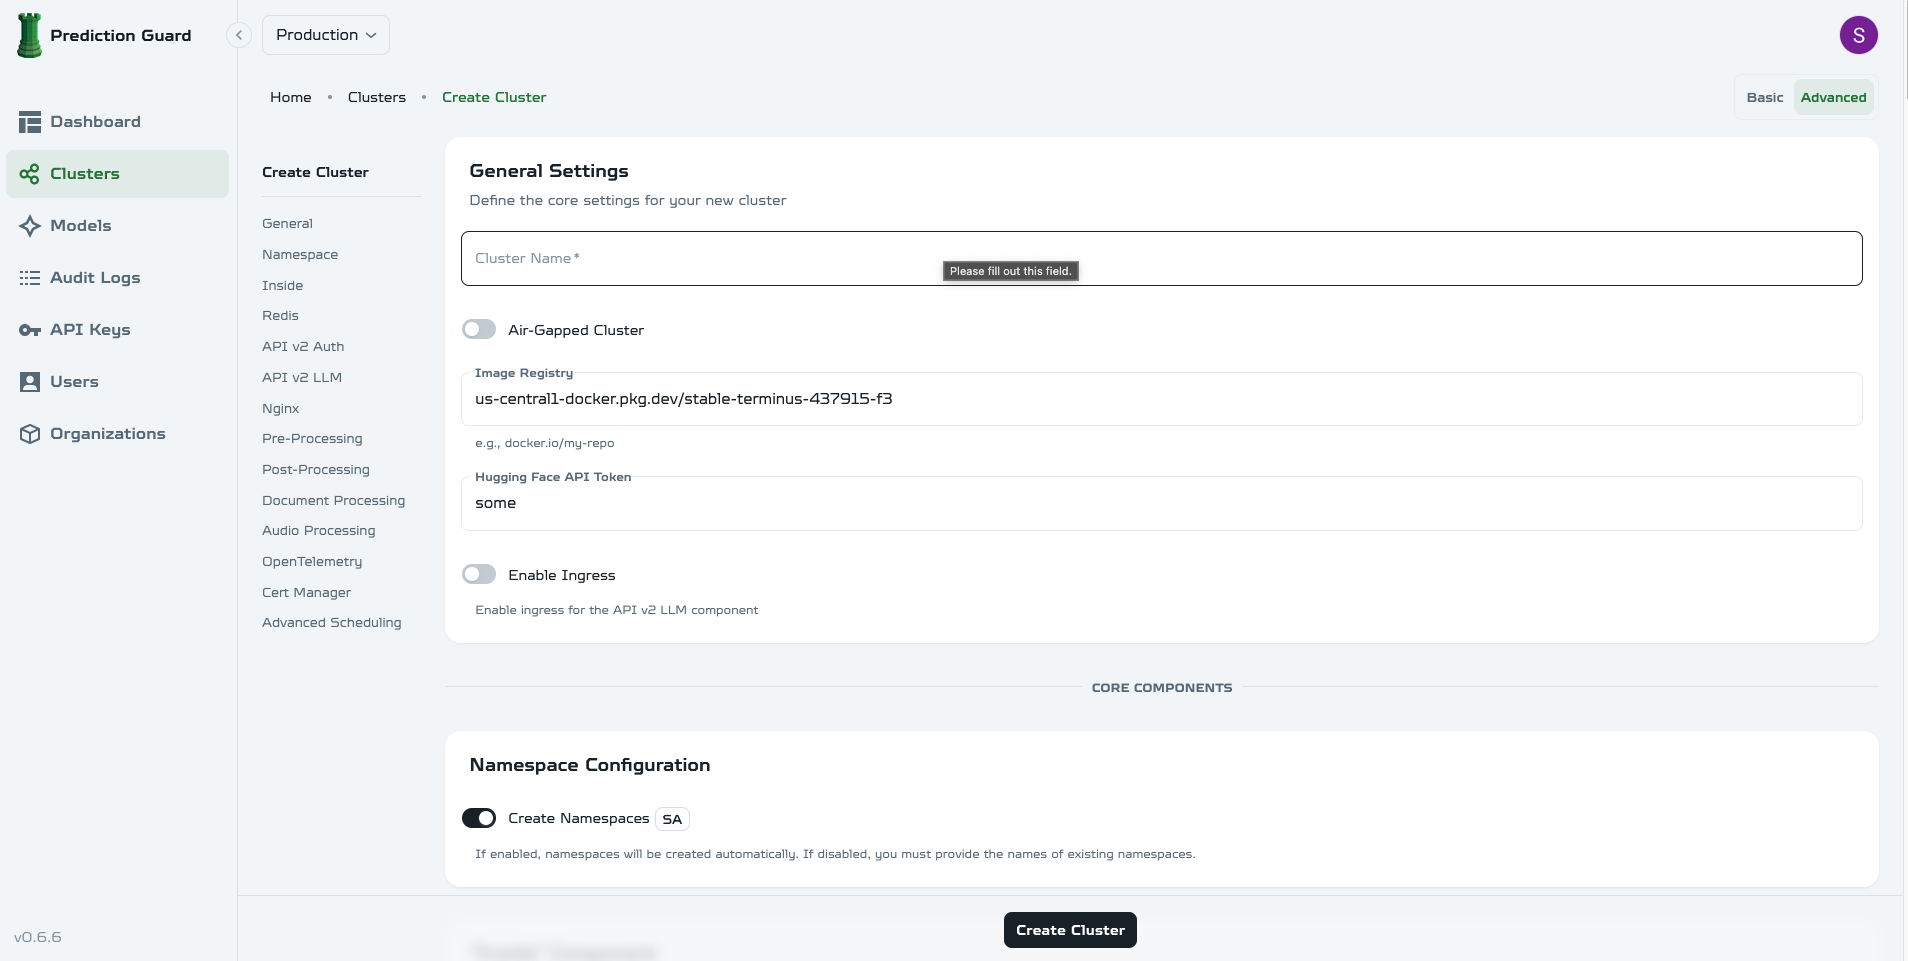This screenshot has height=961, width=1908.
Task: Switch to the Basic tab
Action: click(x=1764, y=97)
